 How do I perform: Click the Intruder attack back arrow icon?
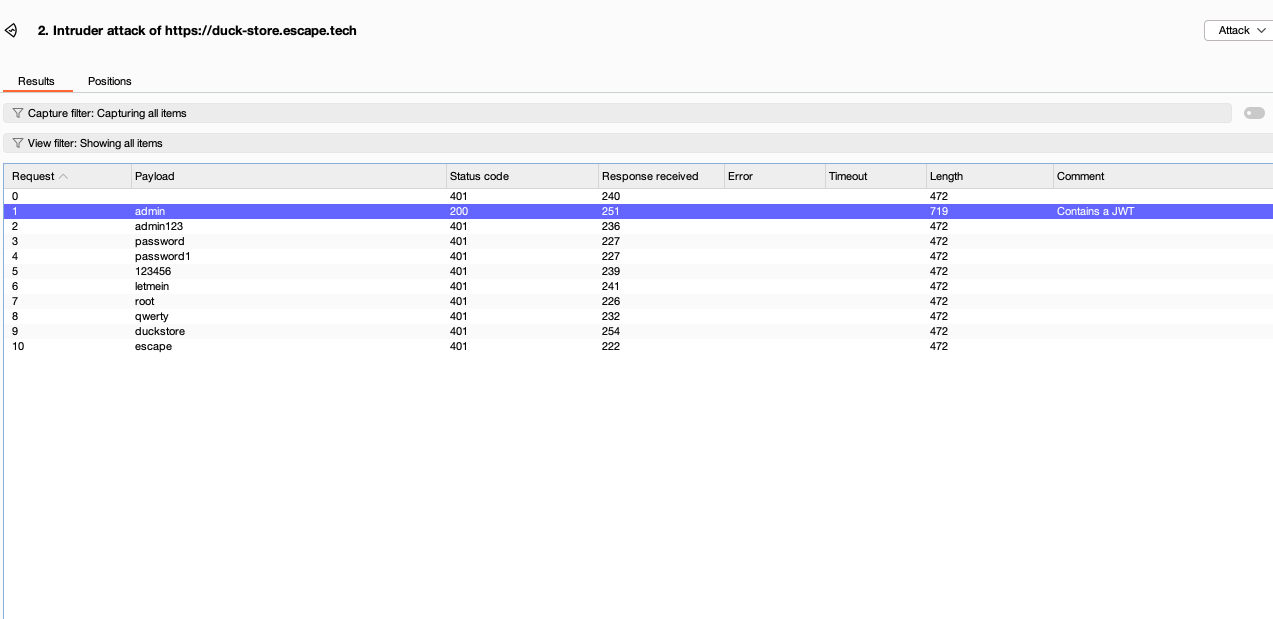11,30
